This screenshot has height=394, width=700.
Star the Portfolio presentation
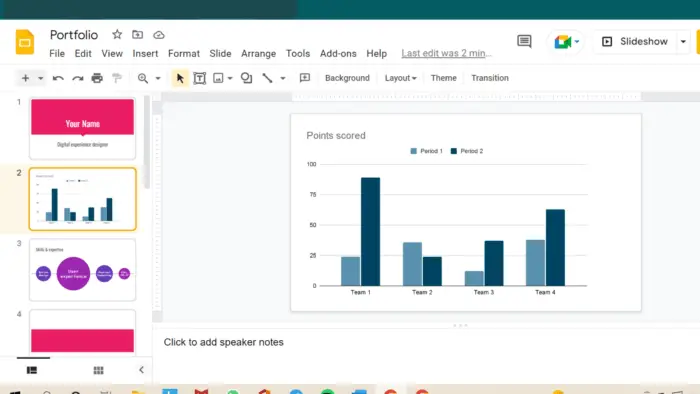coord(117,34)
